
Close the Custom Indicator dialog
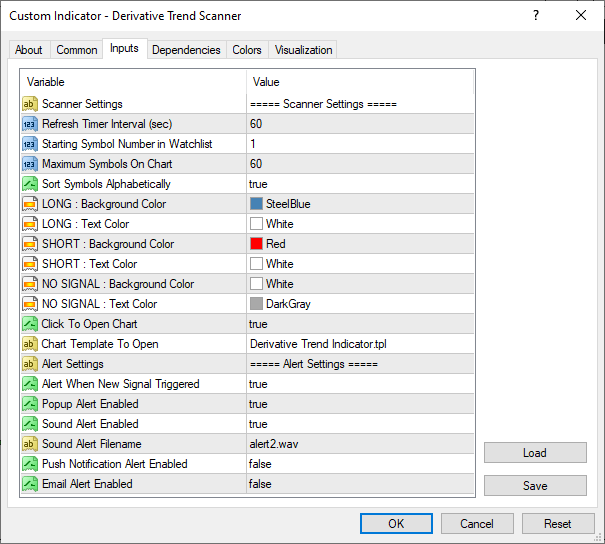pyautogui.click(x=581, y=15)
